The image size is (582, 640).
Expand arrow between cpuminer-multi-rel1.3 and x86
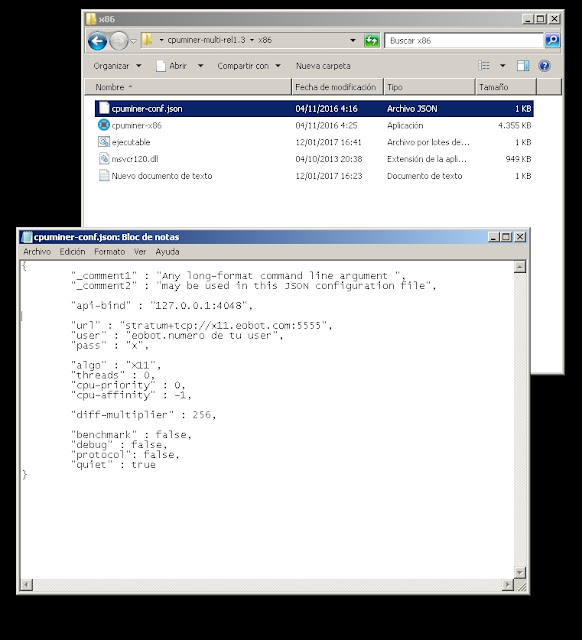point(252,40)
